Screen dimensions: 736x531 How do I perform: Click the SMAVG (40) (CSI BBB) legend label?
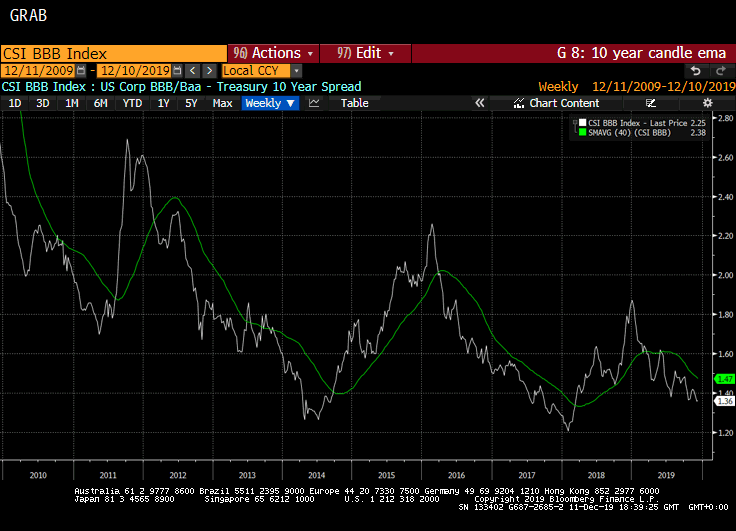point(629,133)
